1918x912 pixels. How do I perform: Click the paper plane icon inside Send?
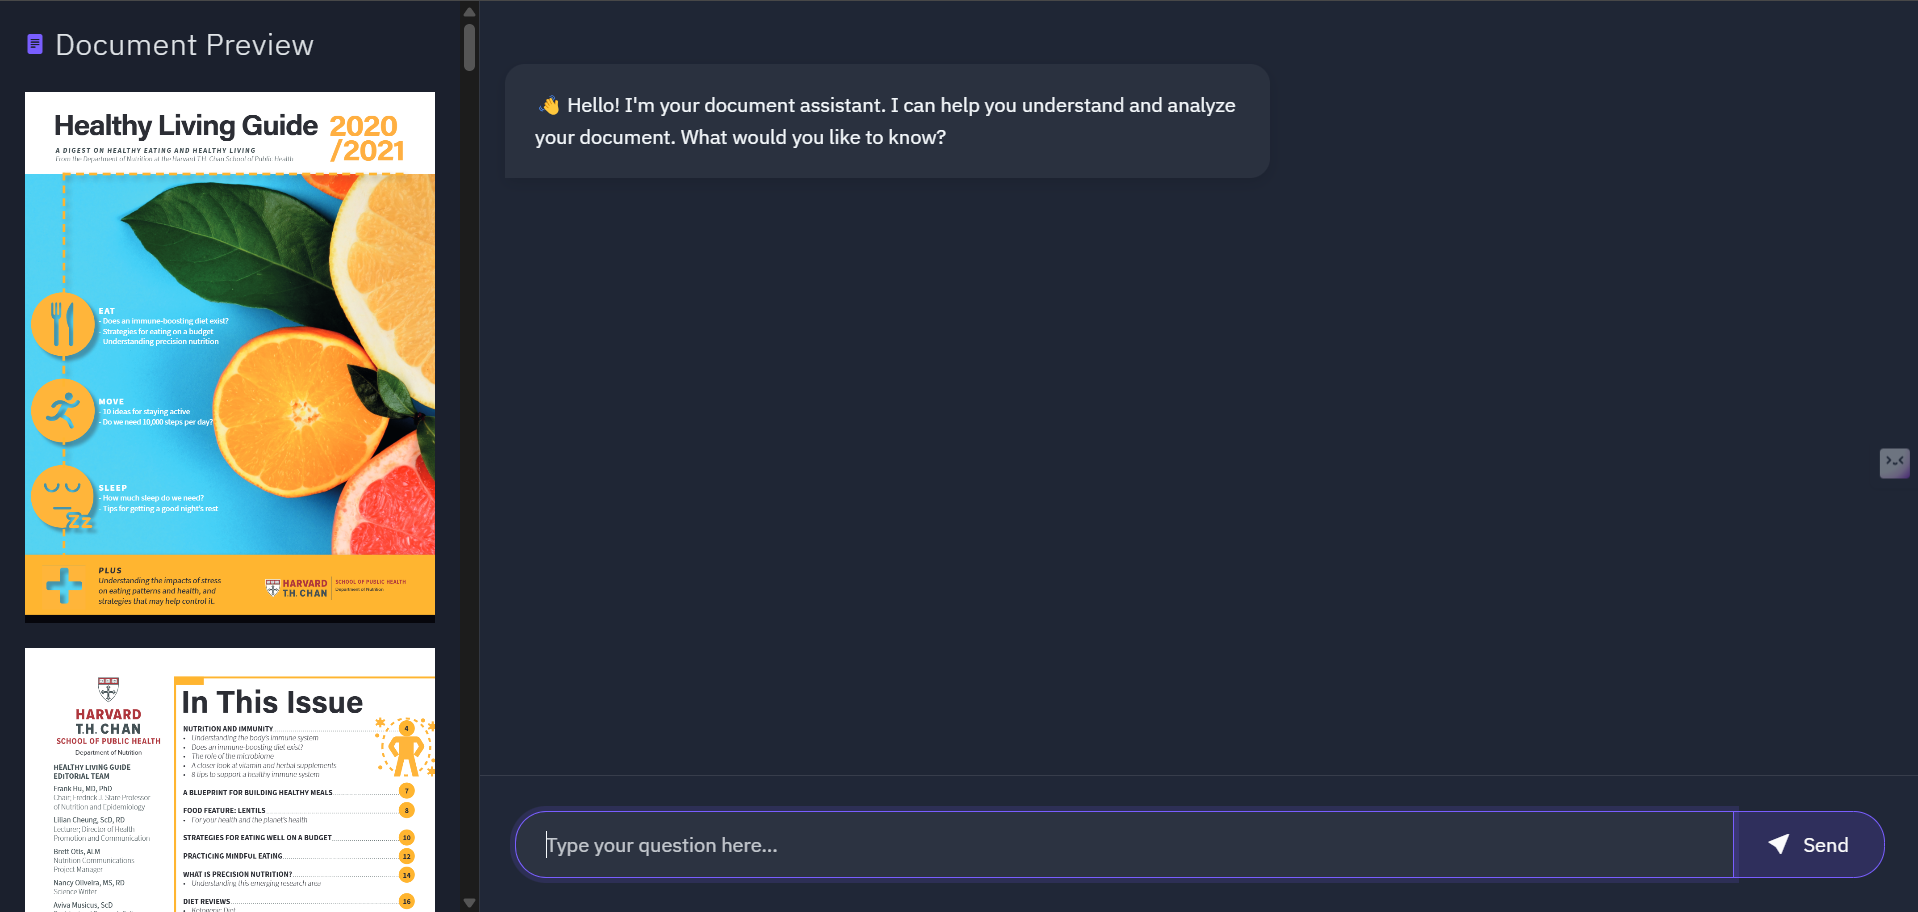click(x=1777, y=844)
